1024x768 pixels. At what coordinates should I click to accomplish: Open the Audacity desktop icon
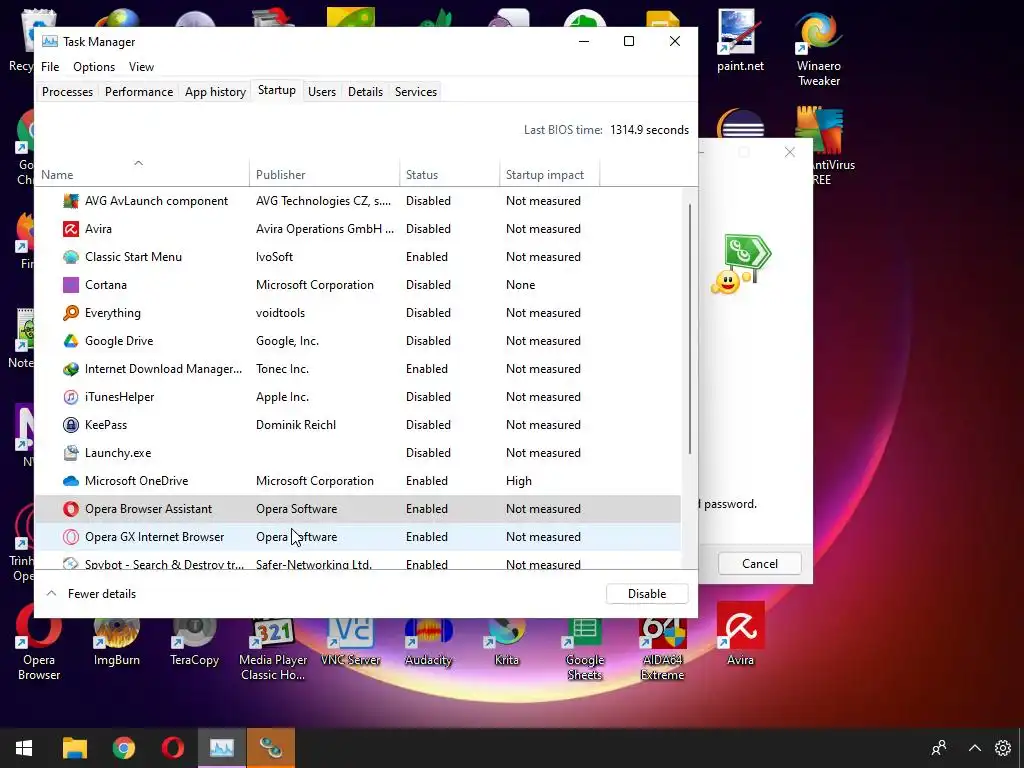click(428, 641)
